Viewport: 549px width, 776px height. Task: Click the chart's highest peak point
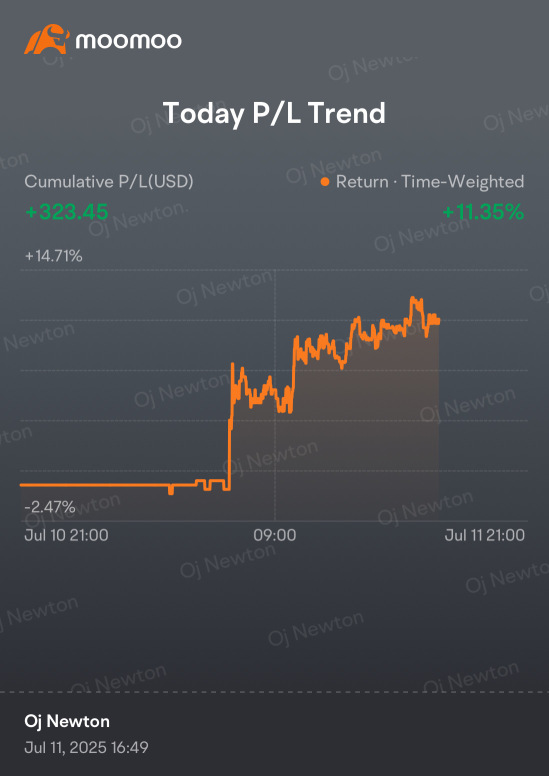pos(413,298)
